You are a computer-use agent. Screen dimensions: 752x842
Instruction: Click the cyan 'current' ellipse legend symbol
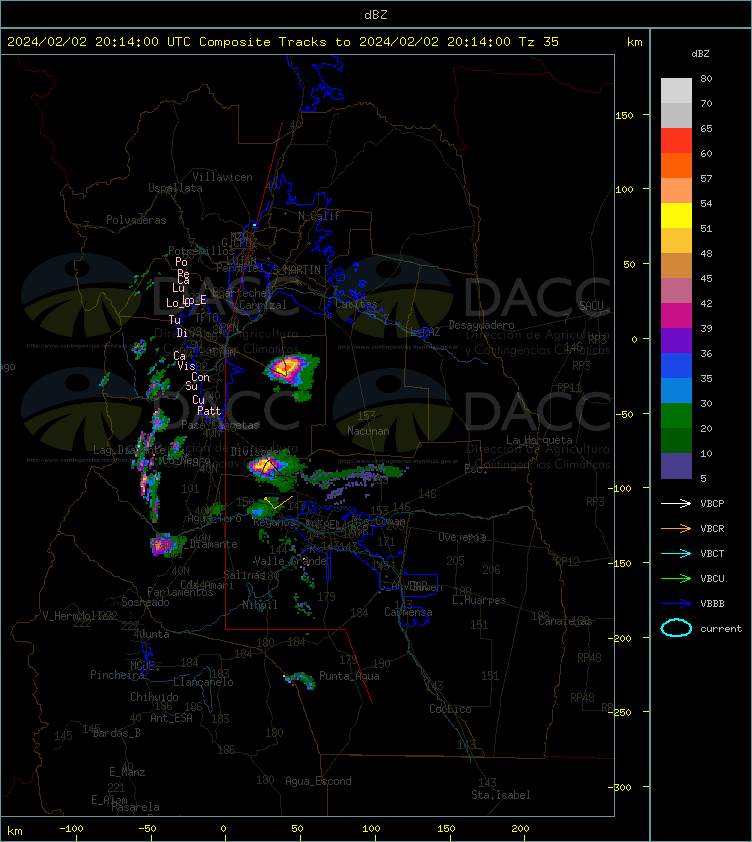pyautogui.click(x=676, y=628)
